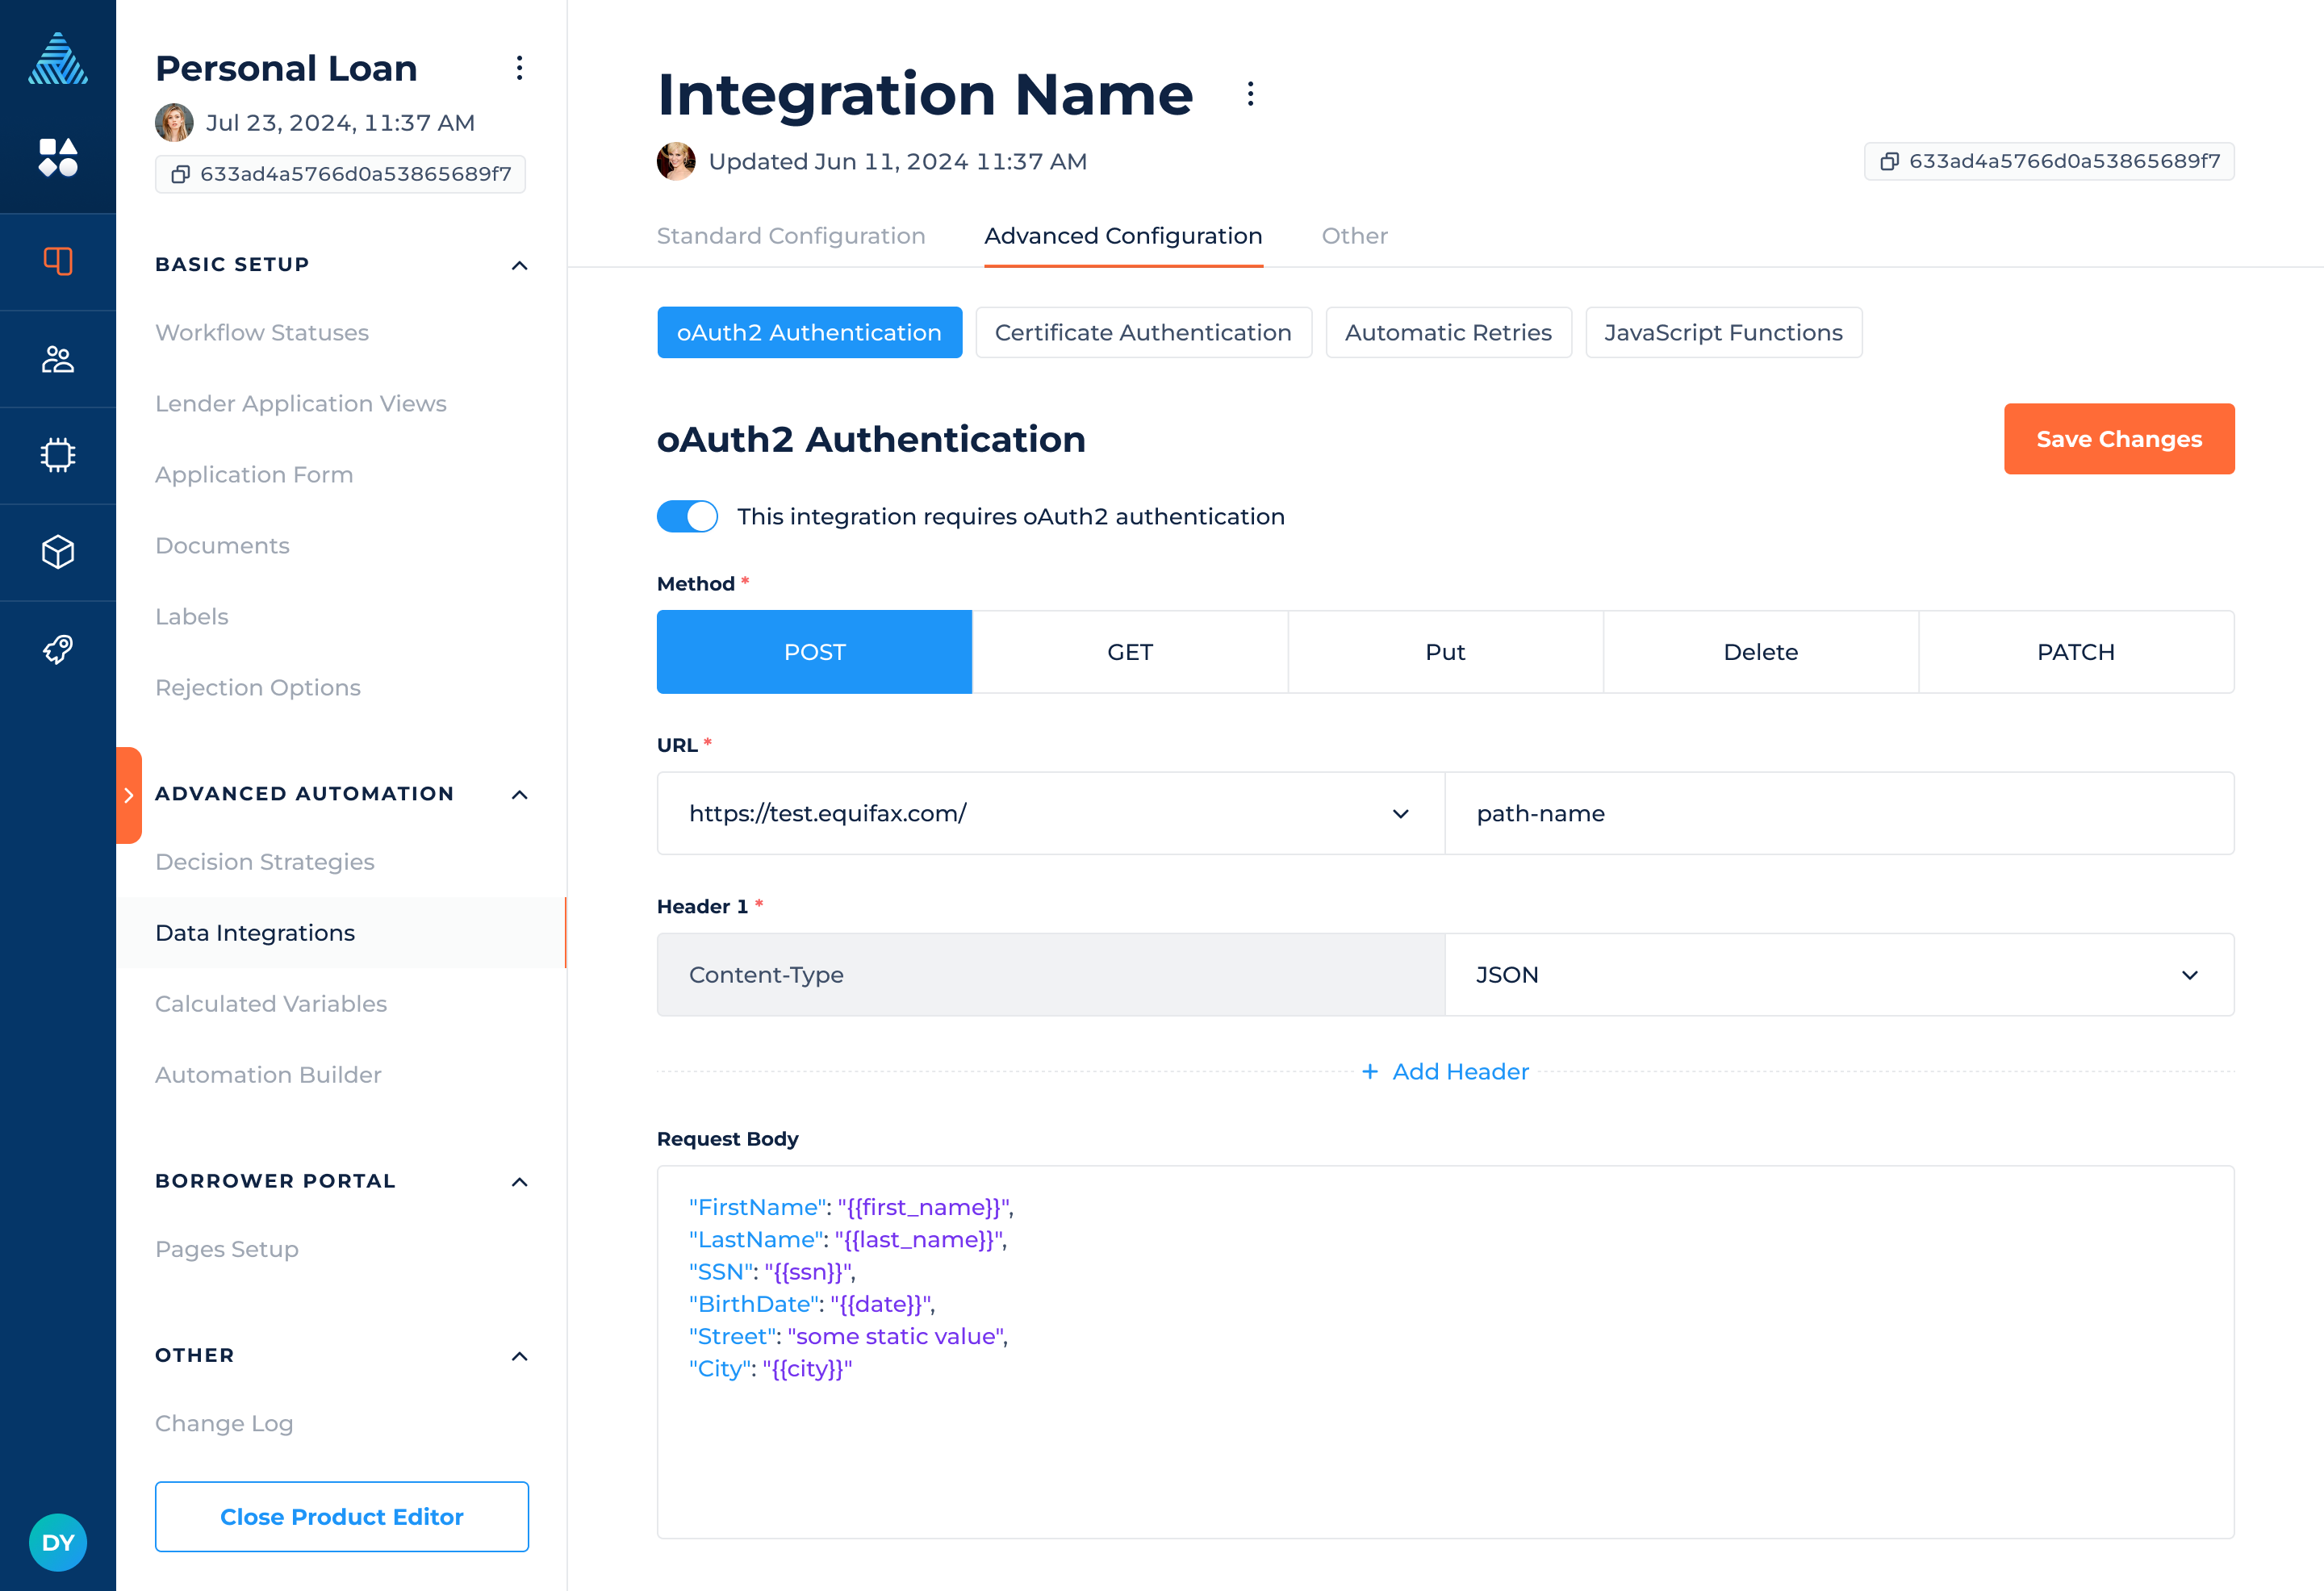The height and width of the screenshot is (1591, 2324).
Task: Click the app logo at top of sidebar
Action: click(57, 58)
